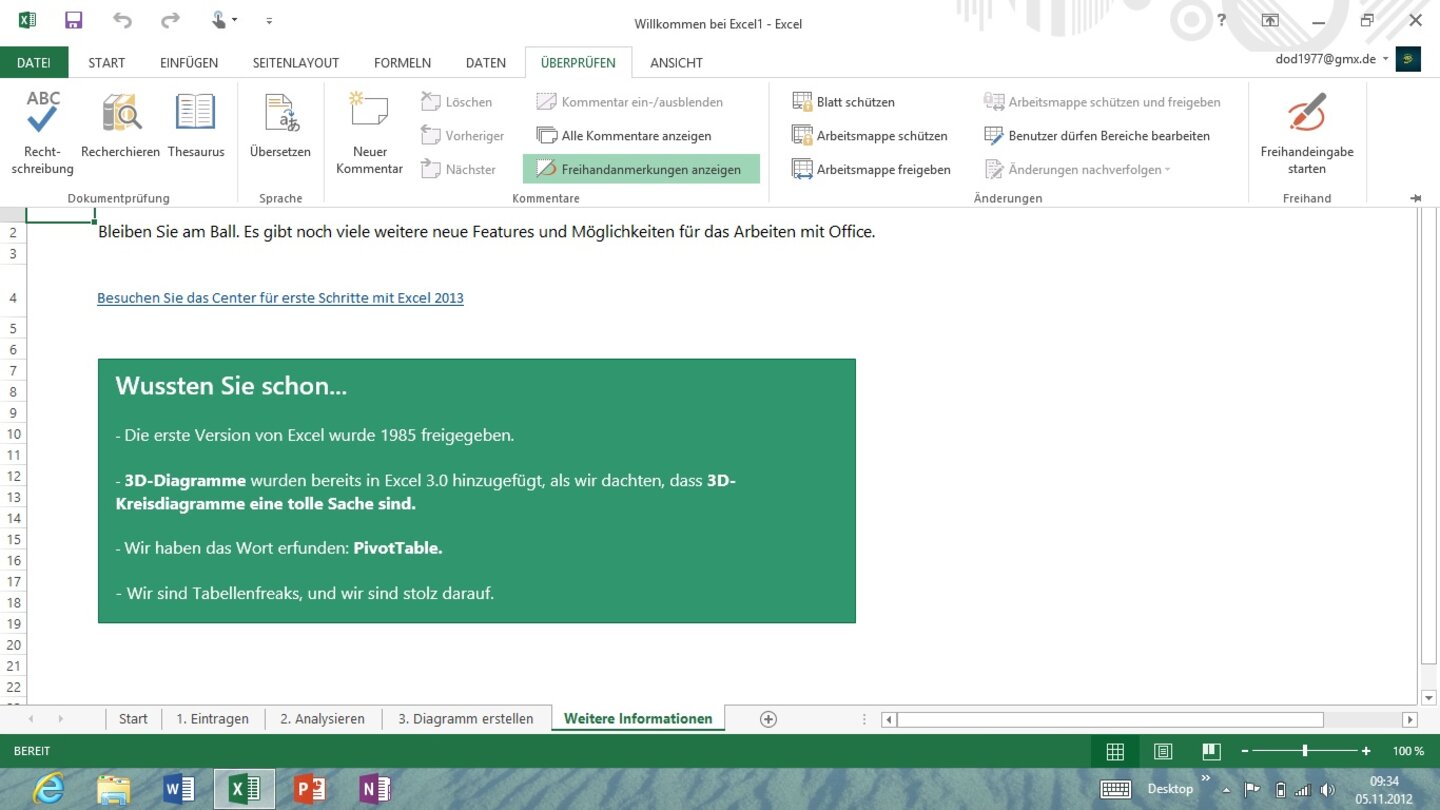The width and height of the screenshot is (1440, 810).
Task: Go to Vorheriger comment
Action: point(462,136)
